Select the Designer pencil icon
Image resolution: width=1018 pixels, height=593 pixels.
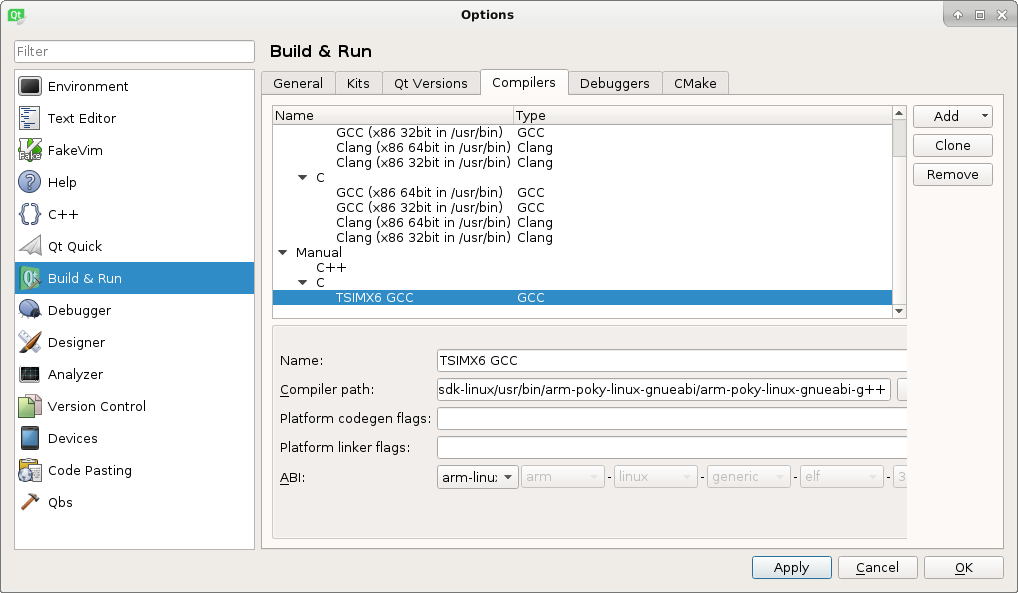[30, 342]
